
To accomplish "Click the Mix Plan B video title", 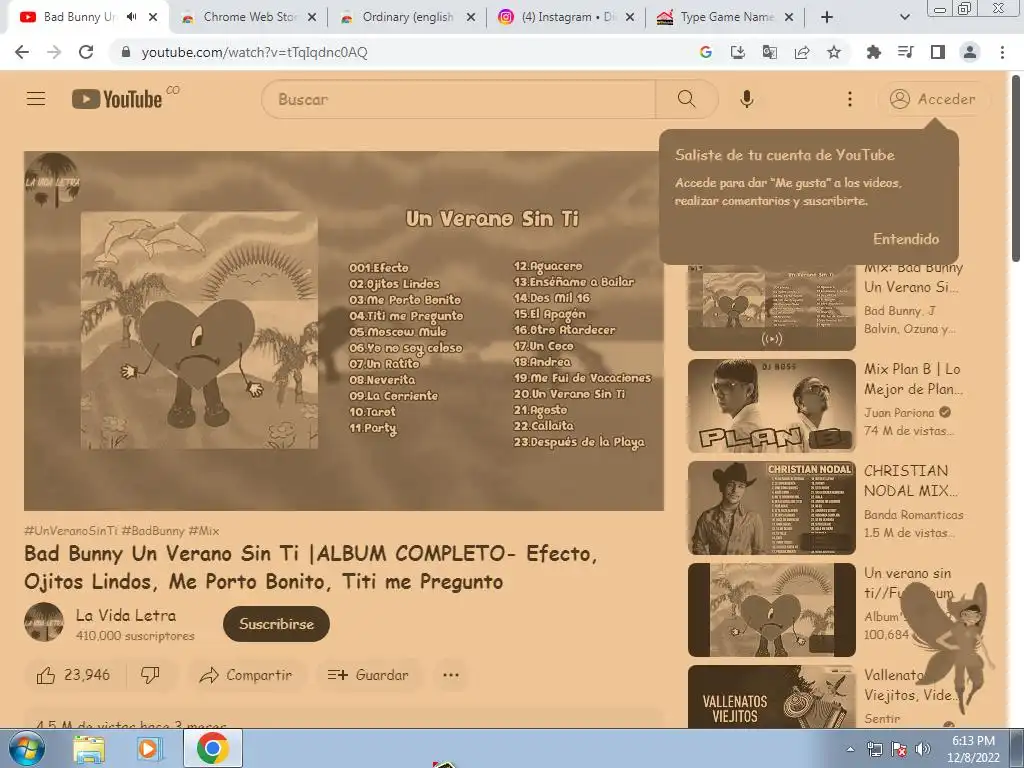I will (x=912, y=379).
